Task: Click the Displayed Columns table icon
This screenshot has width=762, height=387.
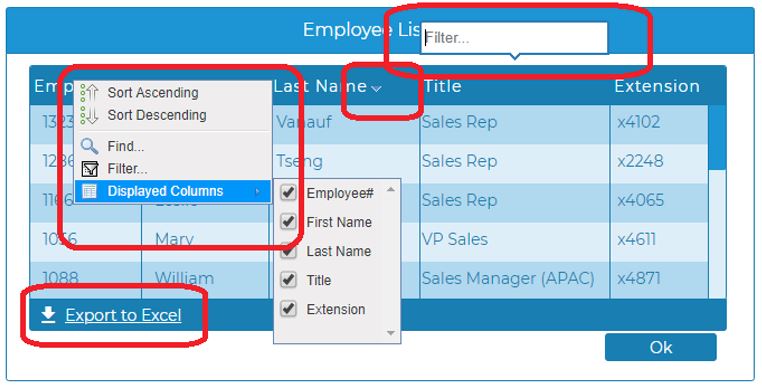Action: coord(90,191)
